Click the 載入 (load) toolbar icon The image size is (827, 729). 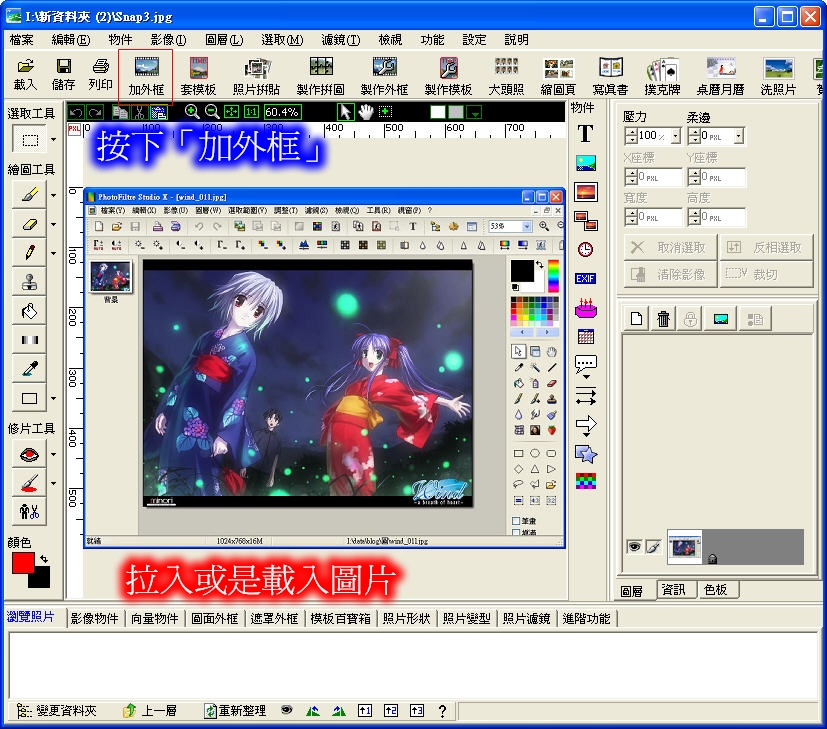25,74
